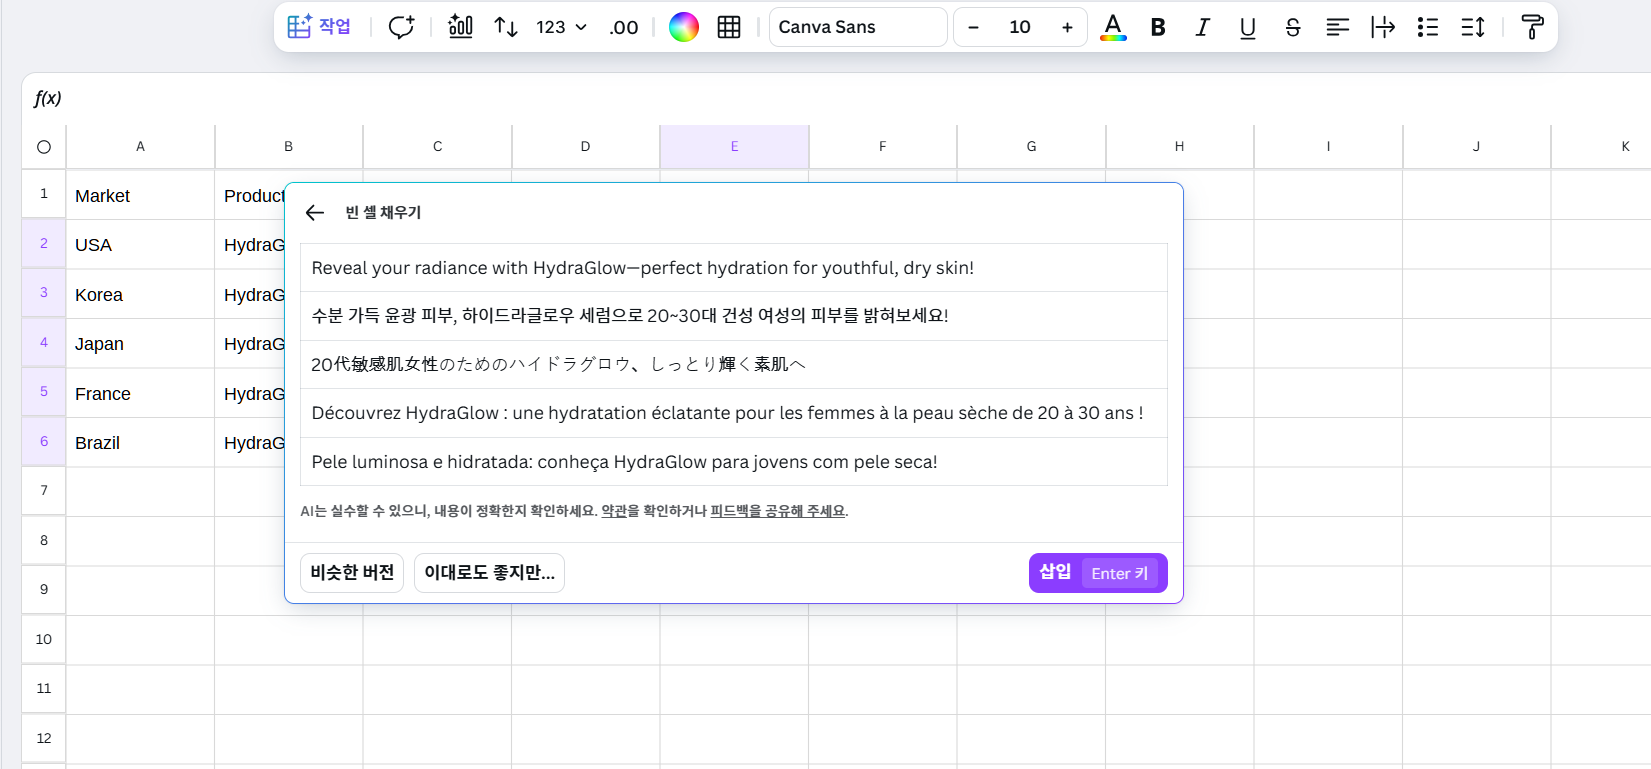
Task: Click the English 'Reveal your radiance' suggestion
Action: (734, 268)
